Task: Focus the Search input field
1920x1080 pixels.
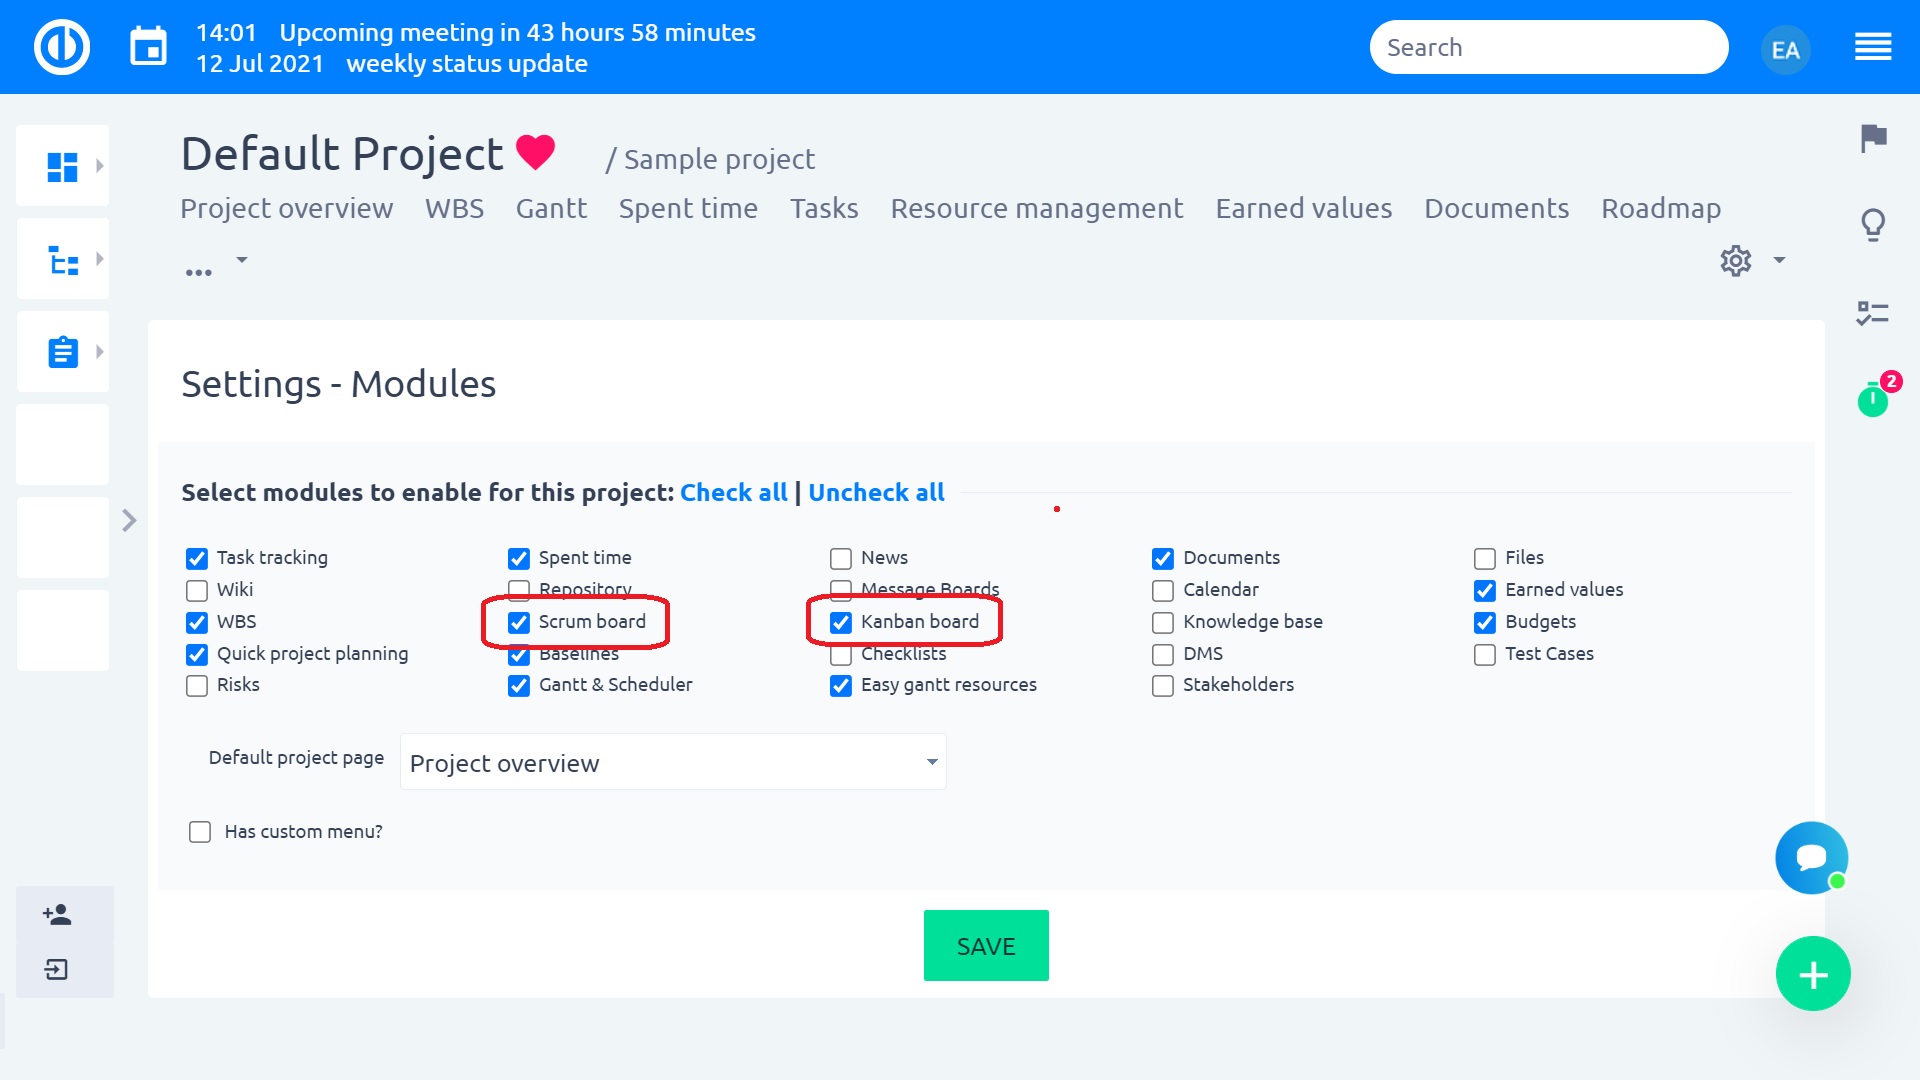Action: [1549, 47]
